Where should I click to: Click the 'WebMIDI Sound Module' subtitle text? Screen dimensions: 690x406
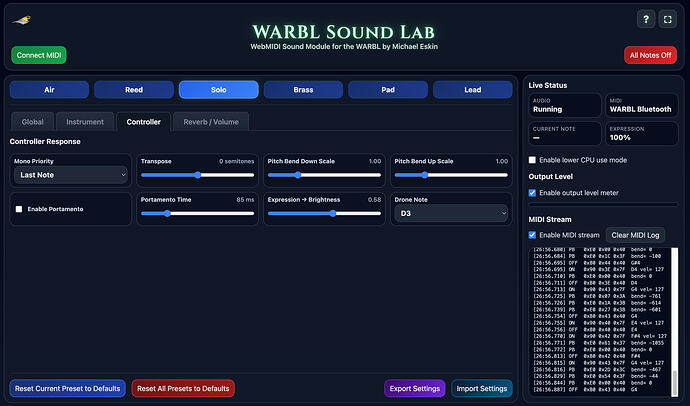(x=344, y=47)
